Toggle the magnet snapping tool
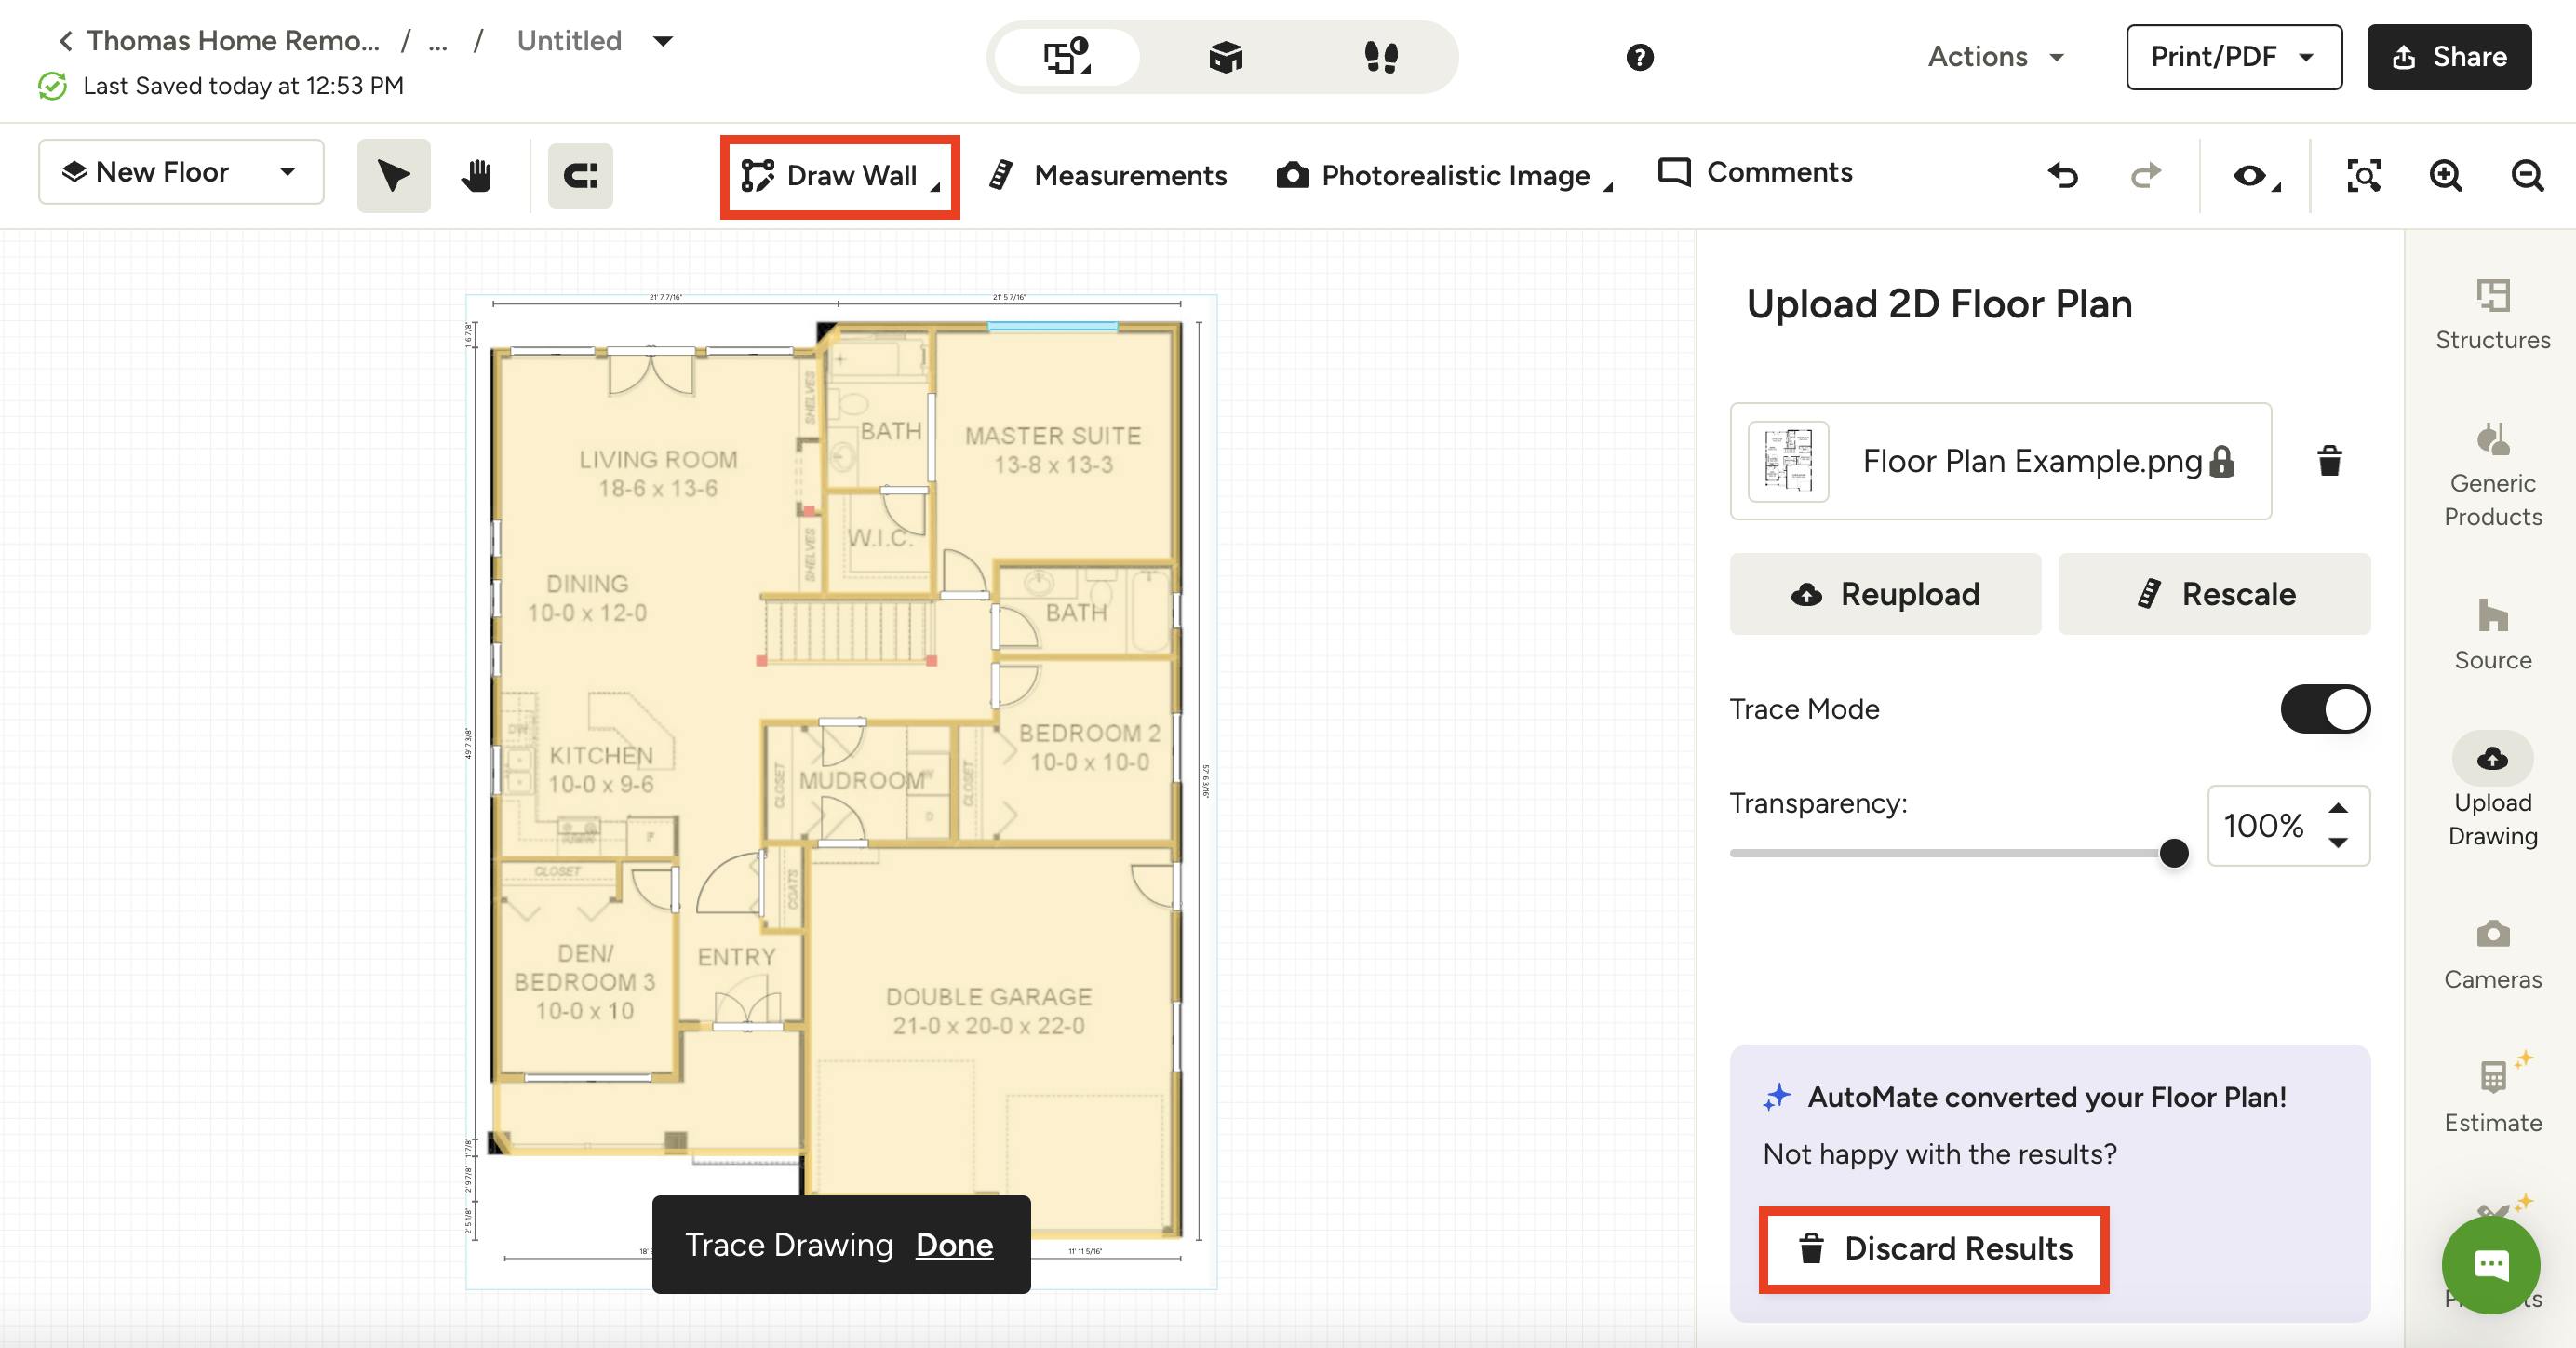The image size is (2576, 1348). click(580, 175)
